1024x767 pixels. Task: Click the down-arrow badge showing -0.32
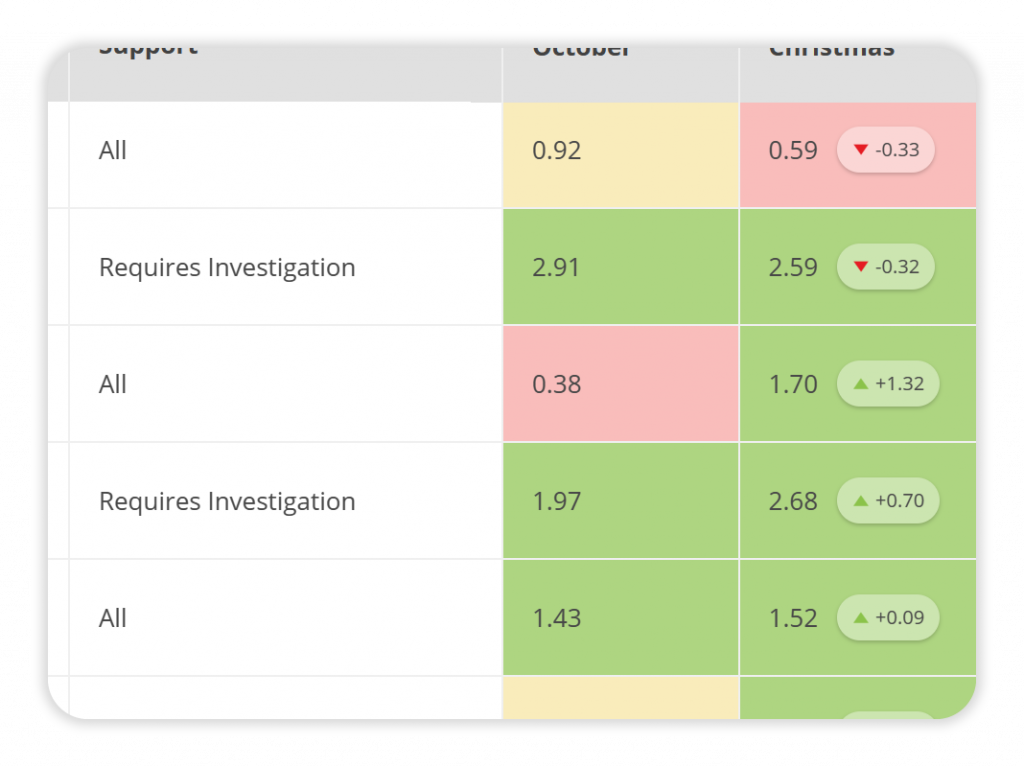coord(886,267)
